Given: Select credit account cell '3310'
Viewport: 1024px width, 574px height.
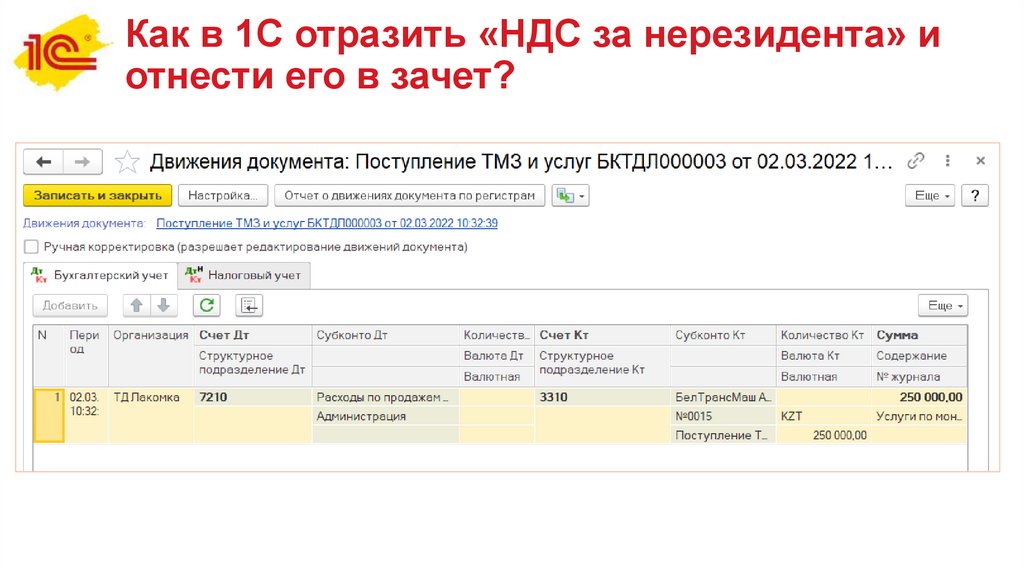Looking at the screenshot, I should coord(602,397).
